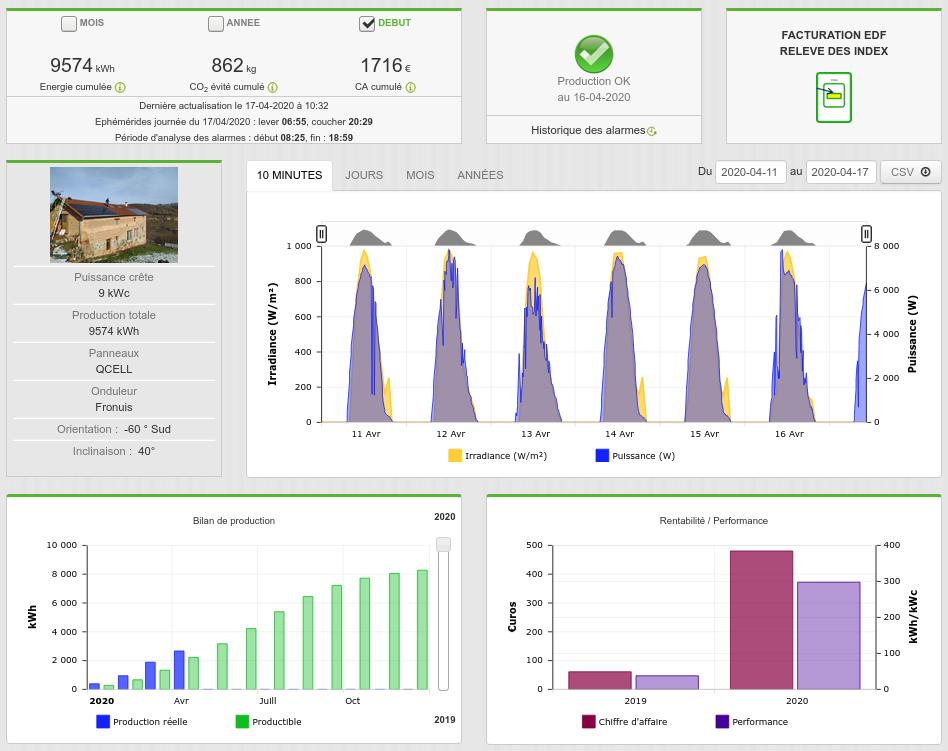Enable the ANNEE checkbox
This screenshot has height=751, width=948.
click(x=216, y=23)
